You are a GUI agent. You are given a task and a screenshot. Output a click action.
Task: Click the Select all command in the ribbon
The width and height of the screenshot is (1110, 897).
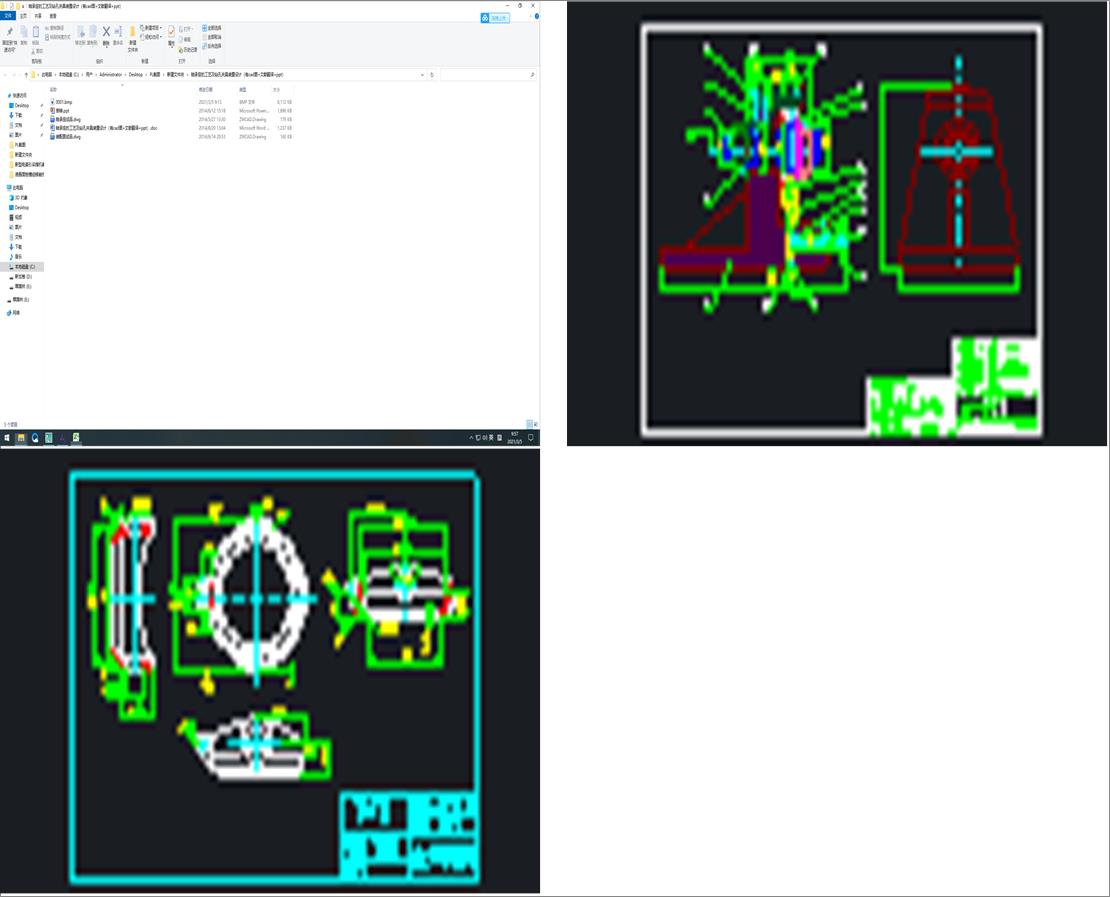pos(212,28)
